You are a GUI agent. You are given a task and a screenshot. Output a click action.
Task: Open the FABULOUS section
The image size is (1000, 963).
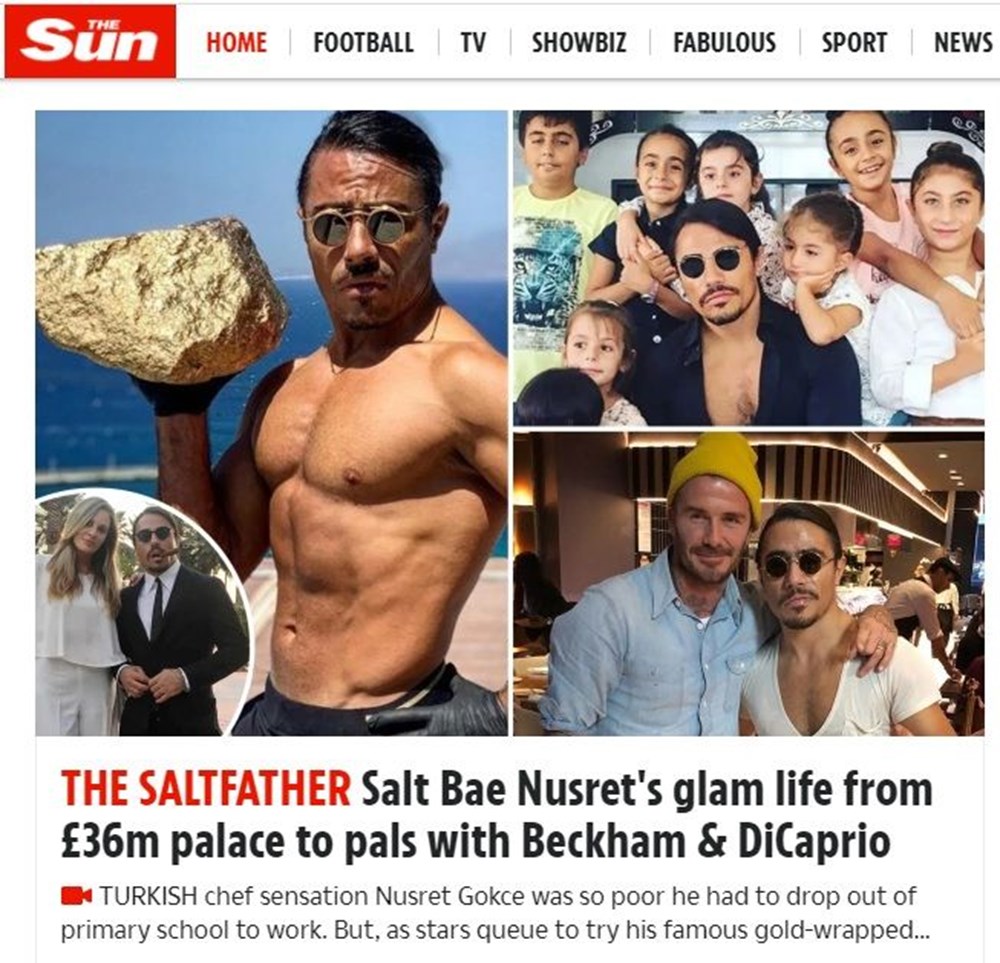point(724,42)
